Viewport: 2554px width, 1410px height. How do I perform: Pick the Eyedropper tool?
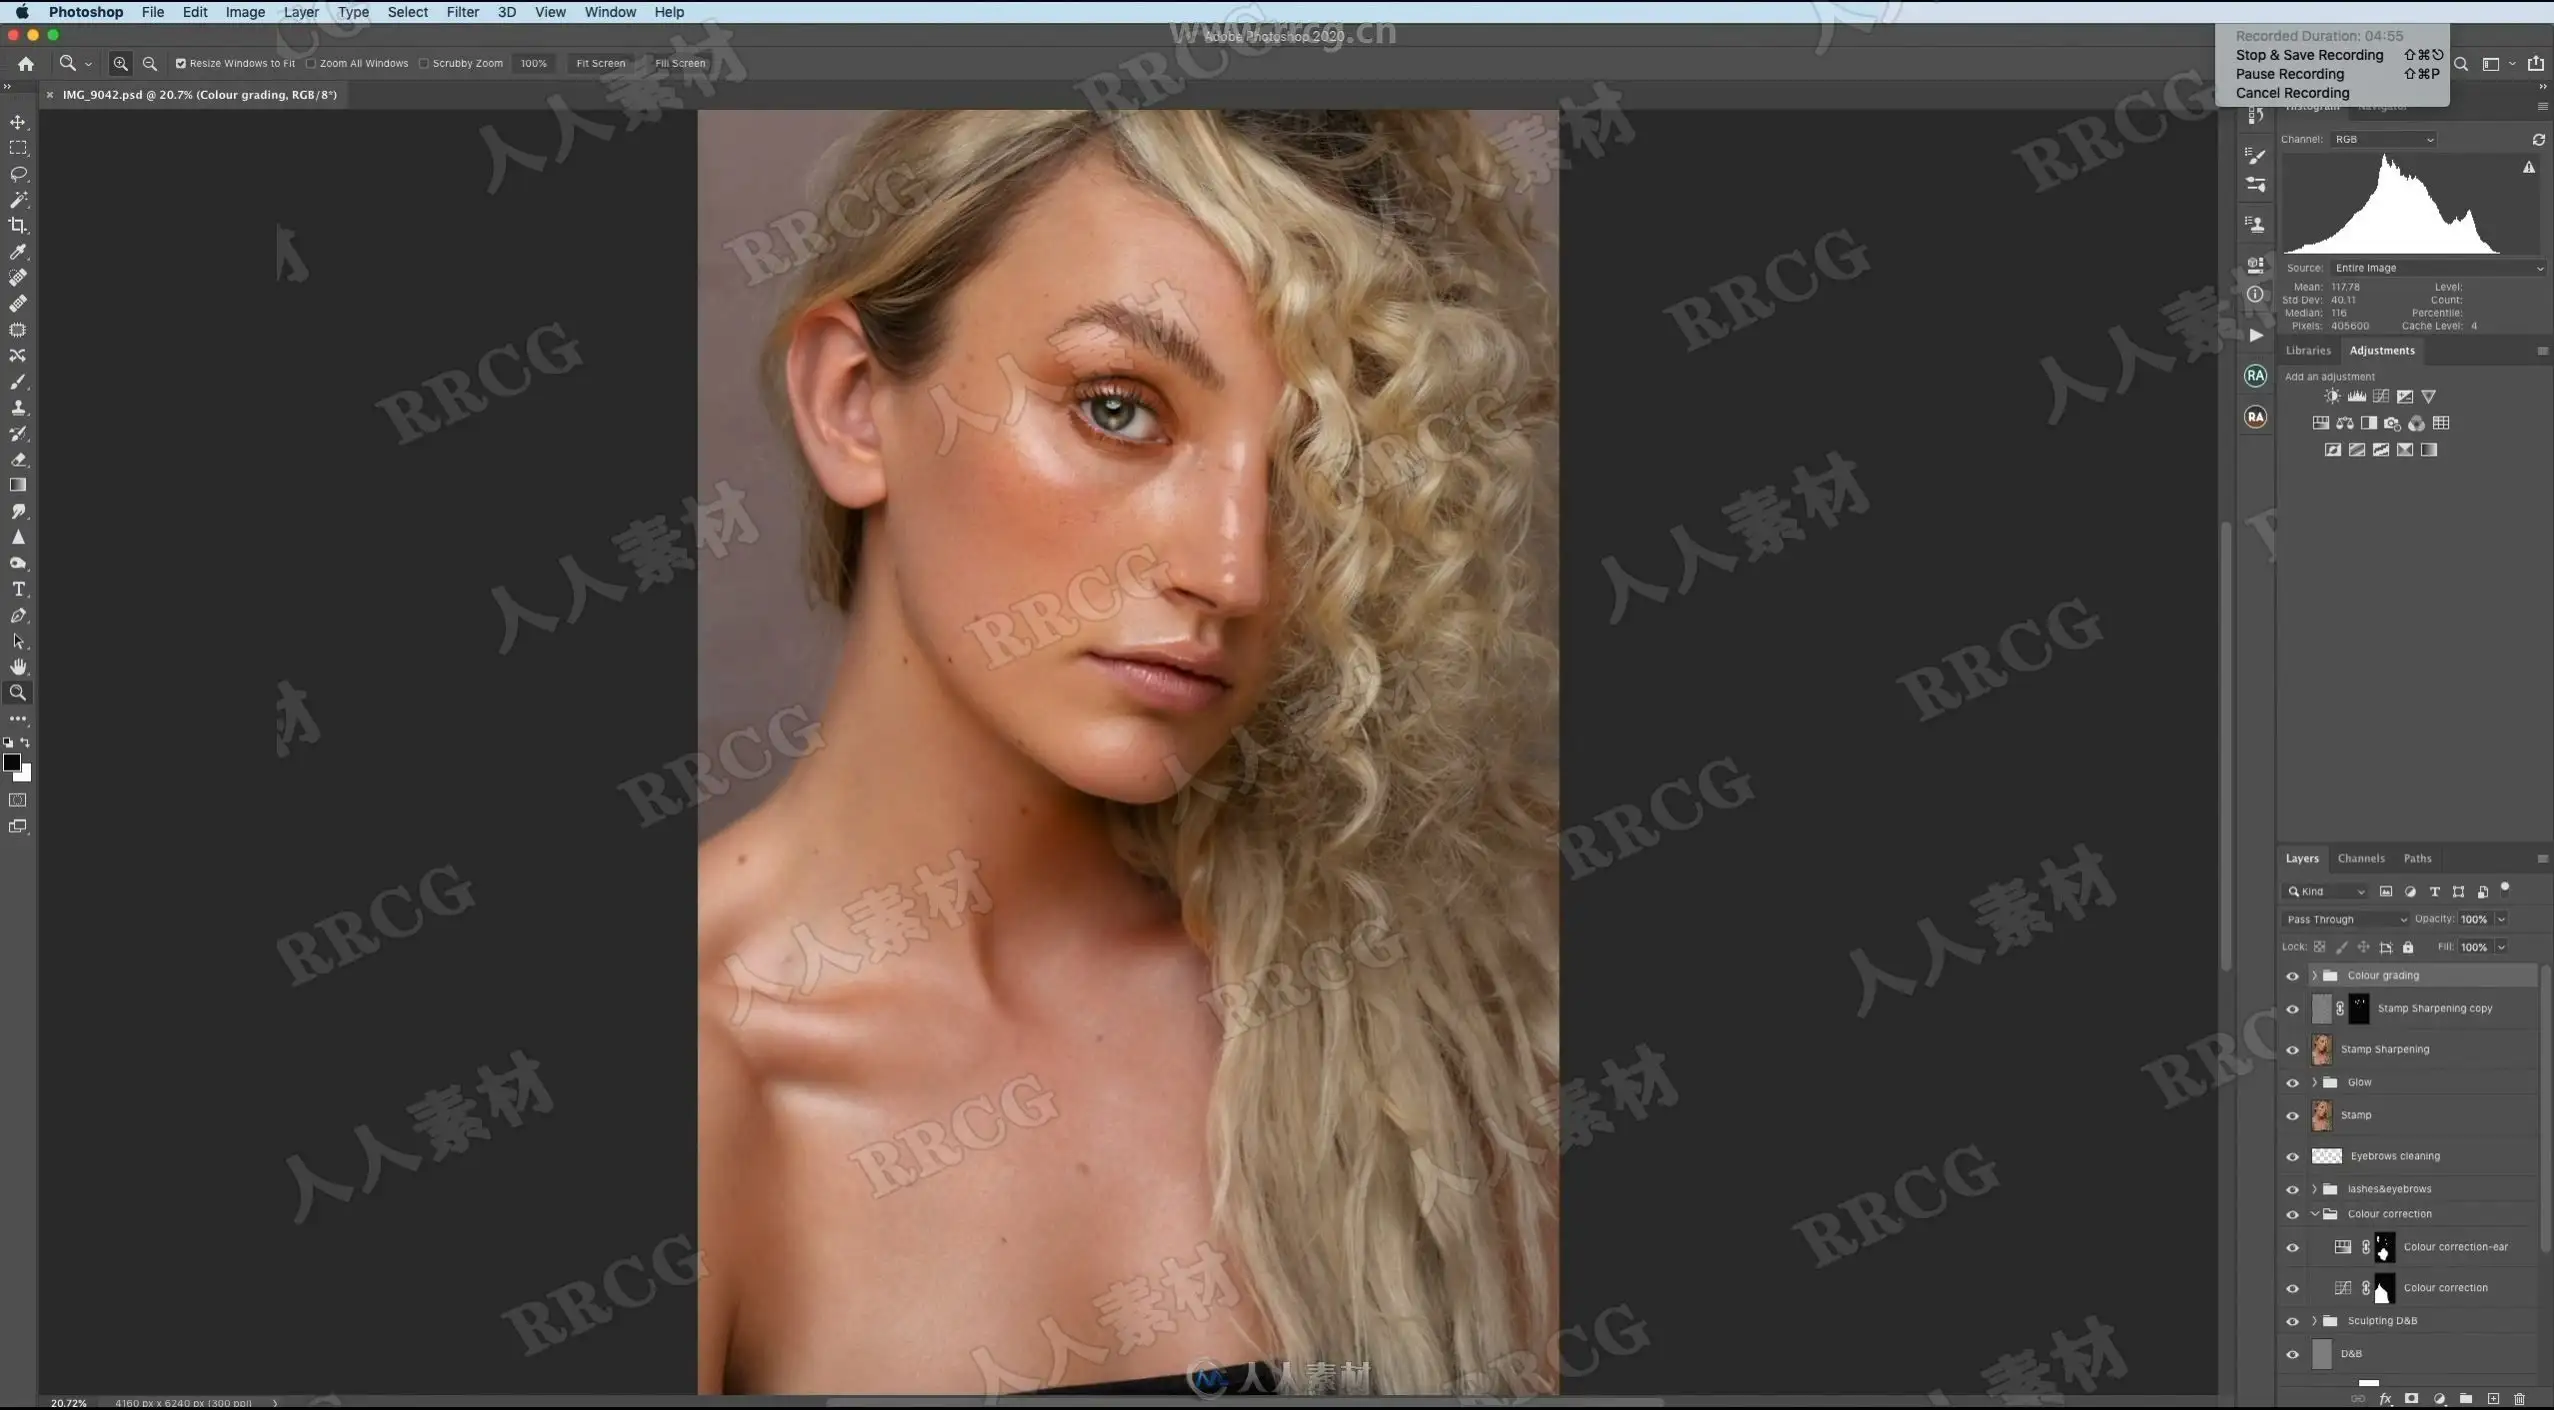pos(18,252)
